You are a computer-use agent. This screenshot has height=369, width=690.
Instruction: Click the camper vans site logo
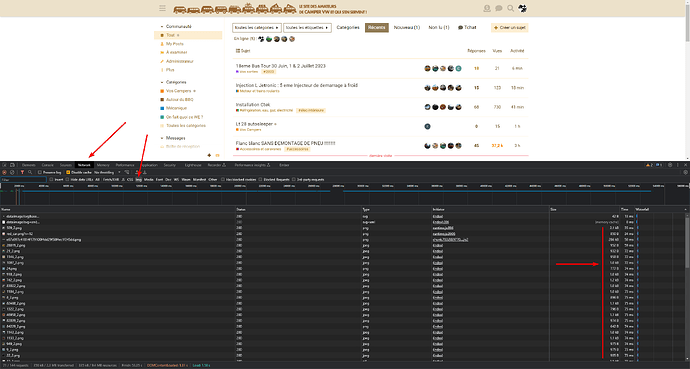(x=270, y=8)
